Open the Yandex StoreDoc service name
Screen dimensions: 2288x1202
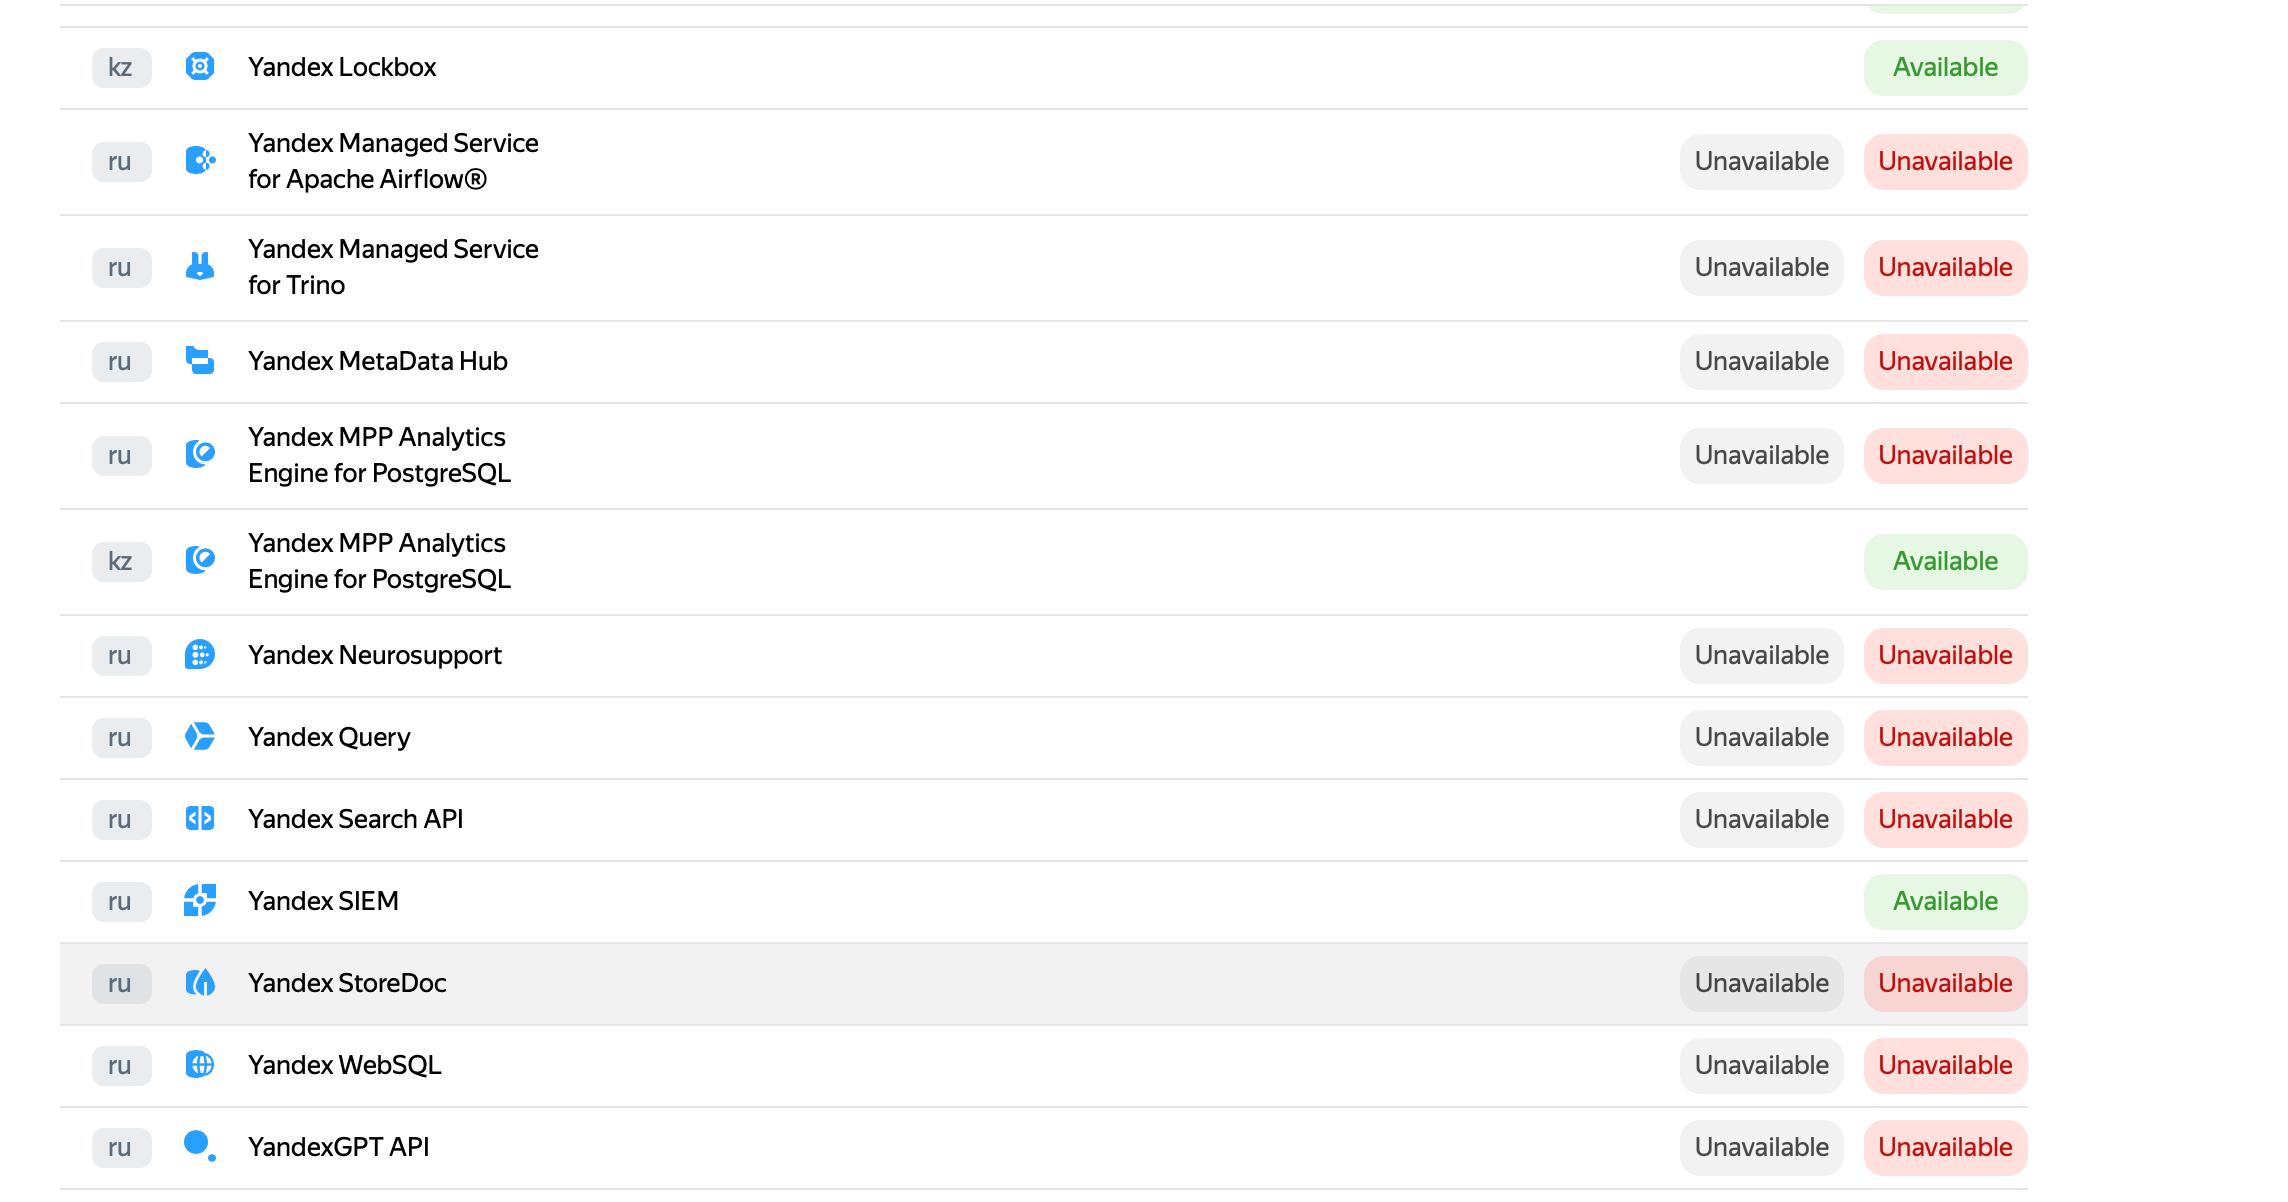[x=347, y=983]
